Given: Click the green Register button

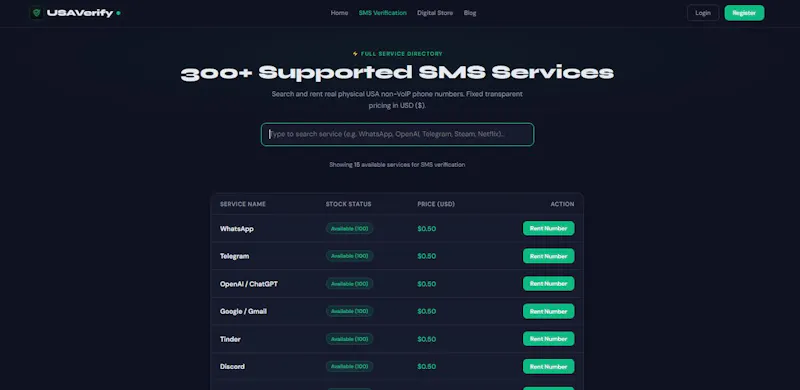Looking at the screenshot, I should point(744,13).
